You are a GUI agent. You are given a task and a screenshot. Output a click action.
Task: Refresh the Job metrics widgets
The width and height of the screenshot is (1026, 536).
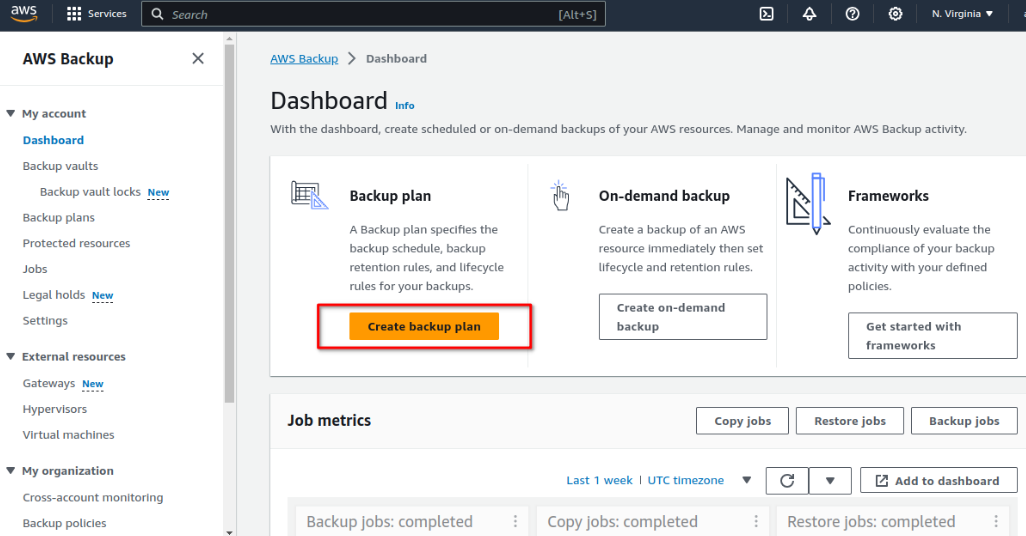(x=787, y=481)
